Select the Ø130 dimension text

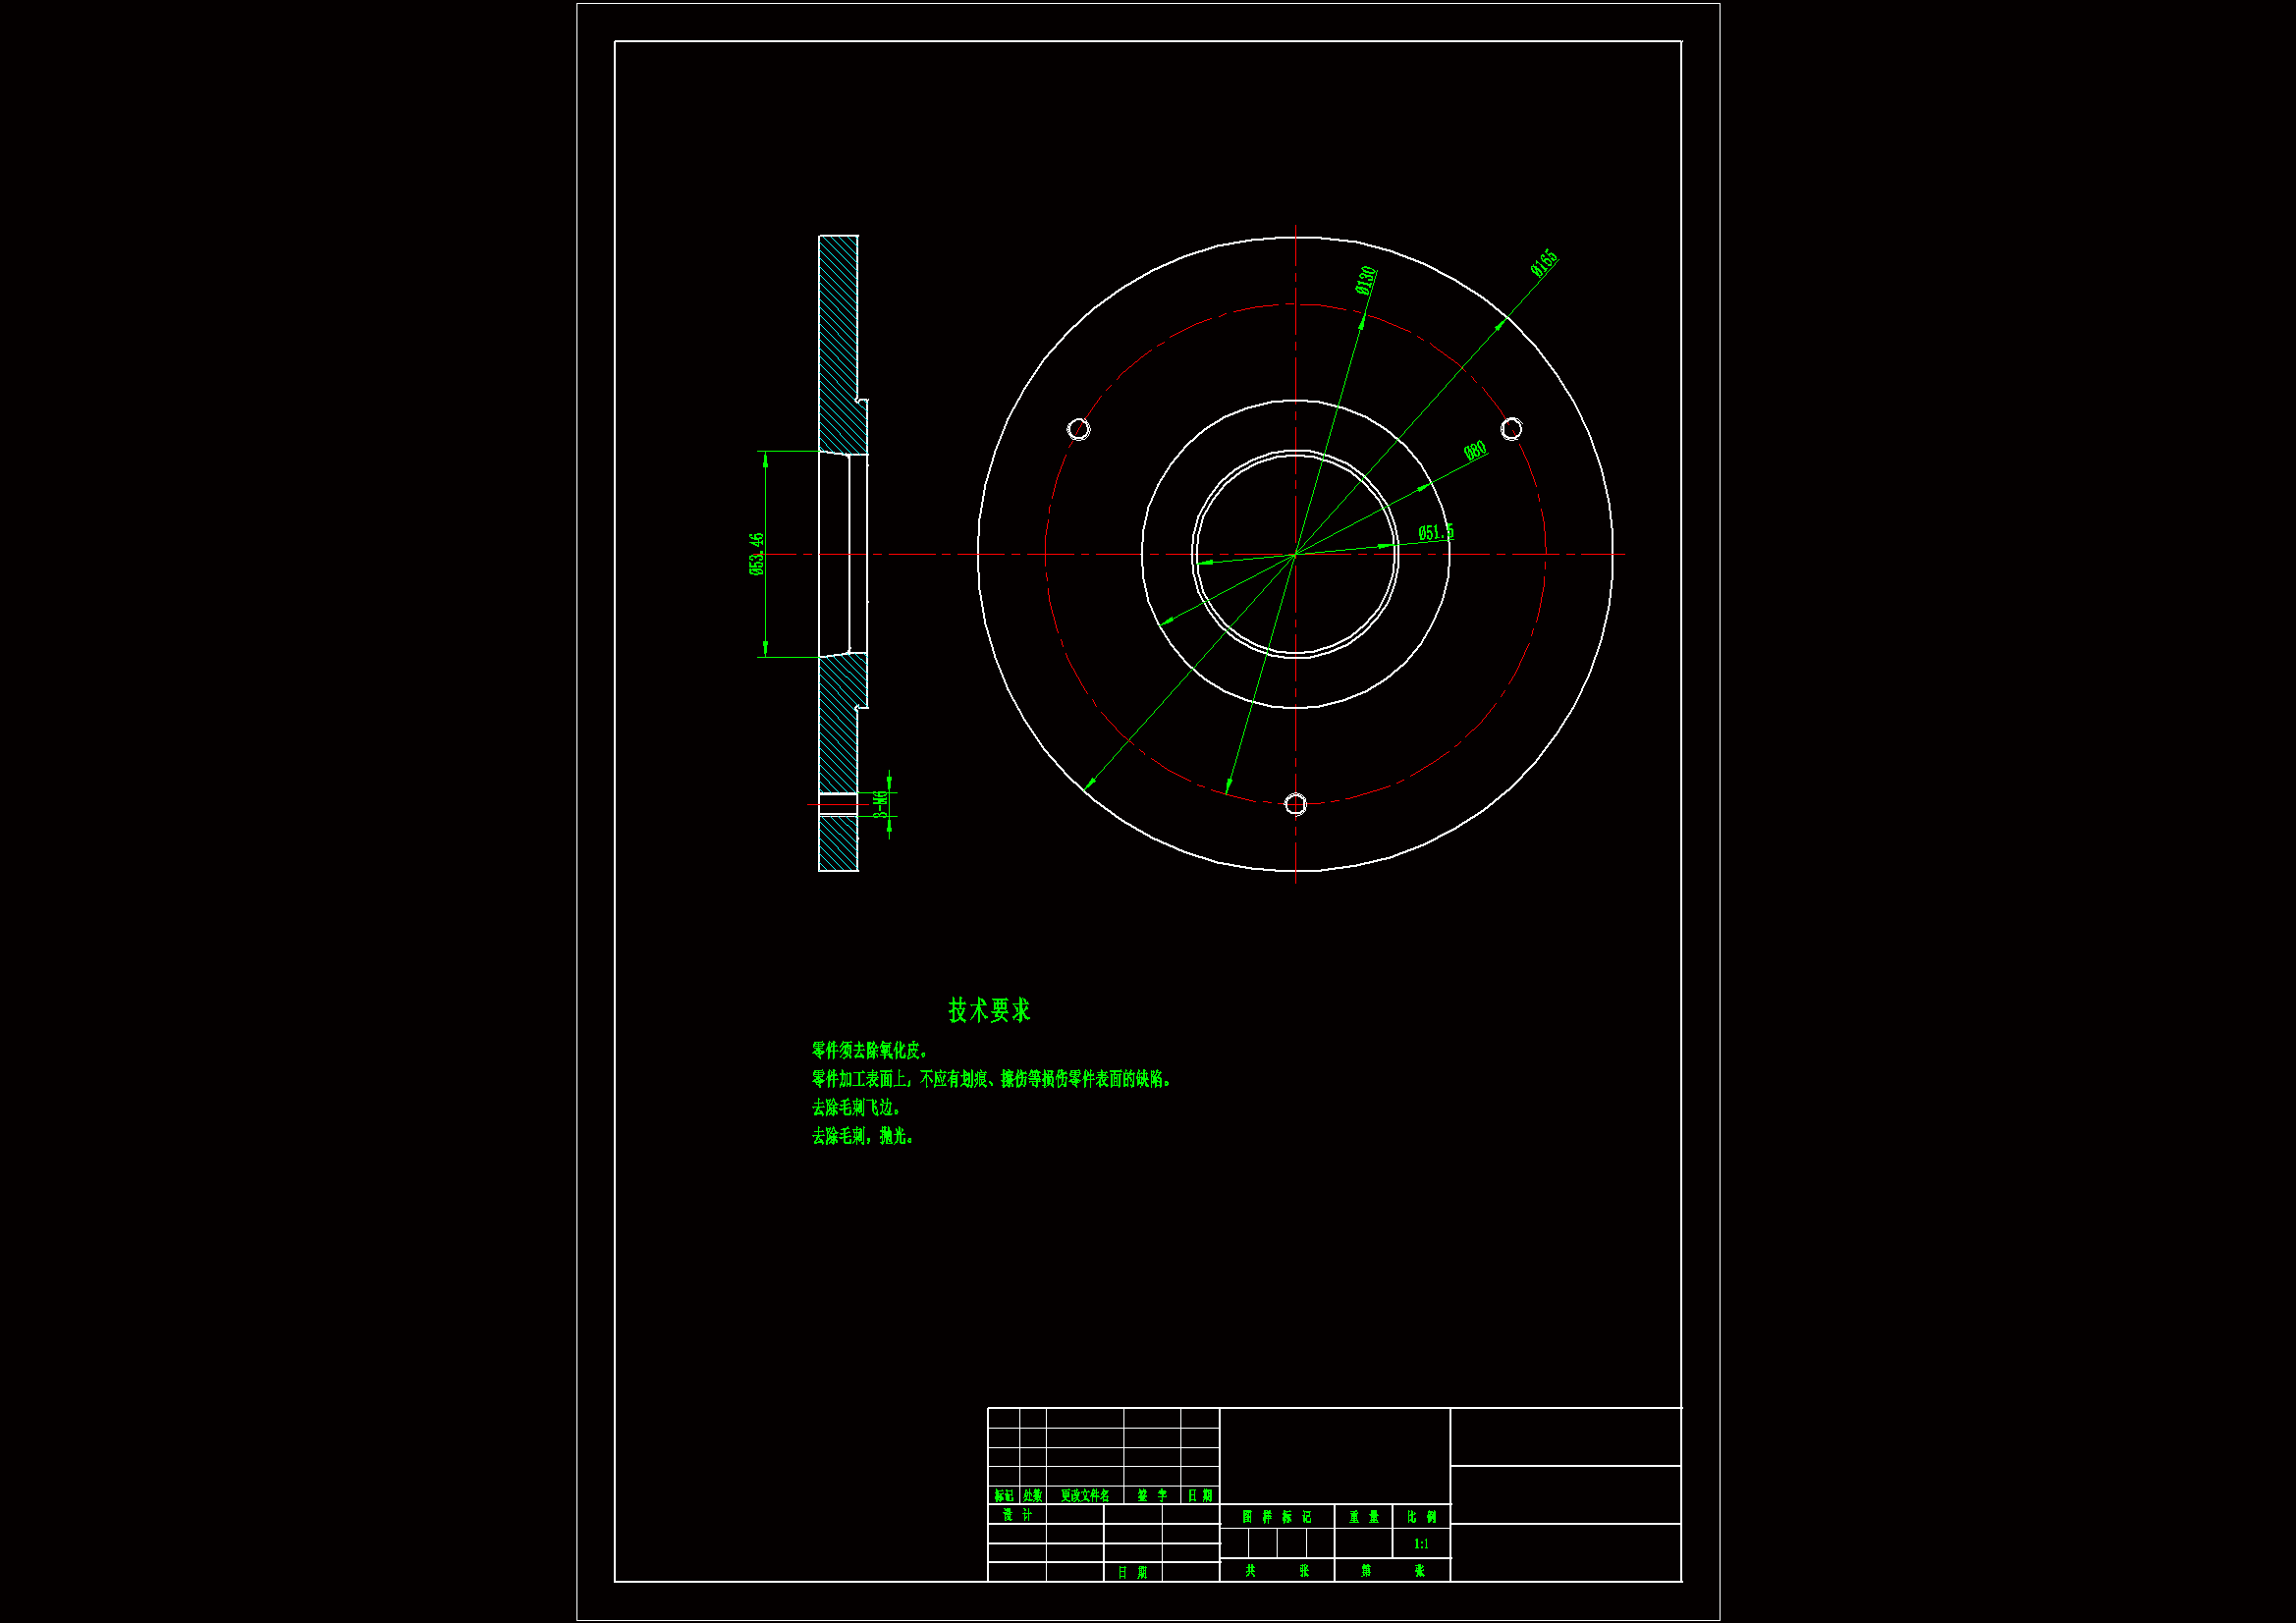tap(1366, 280)
